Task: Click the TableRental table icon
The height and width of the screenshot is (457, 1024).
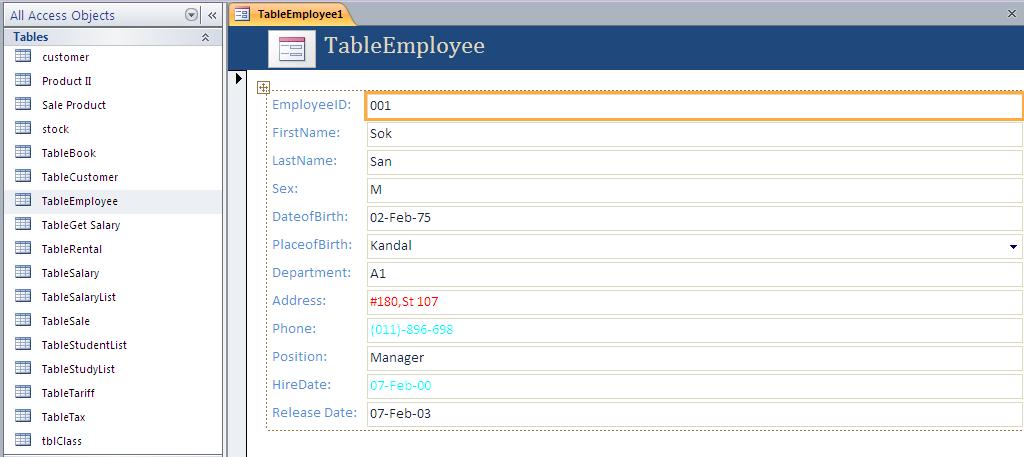Action: point(23,249)
